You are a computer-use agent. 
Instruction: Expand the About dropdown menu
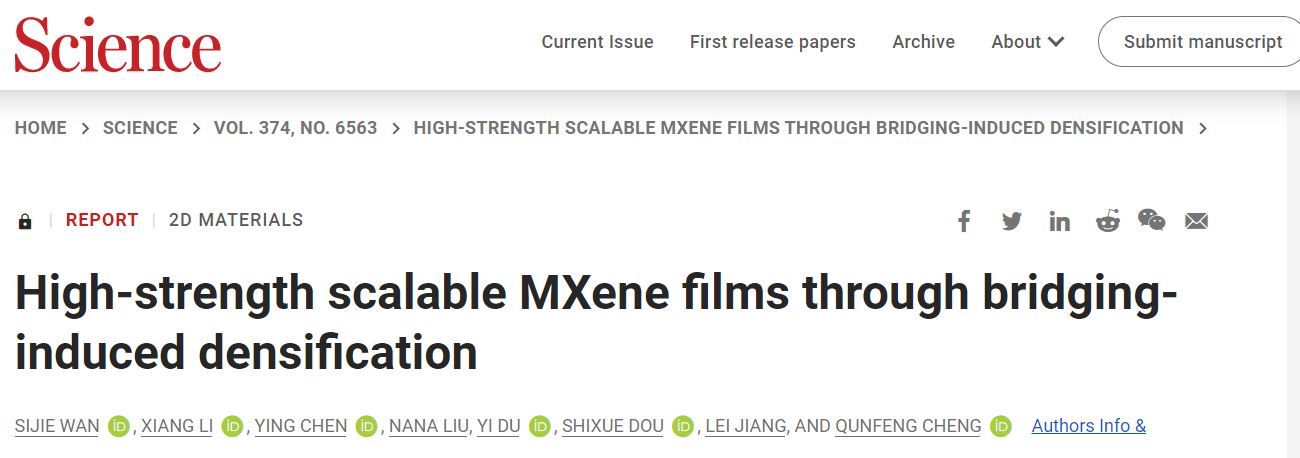[x=1027, y=42]
